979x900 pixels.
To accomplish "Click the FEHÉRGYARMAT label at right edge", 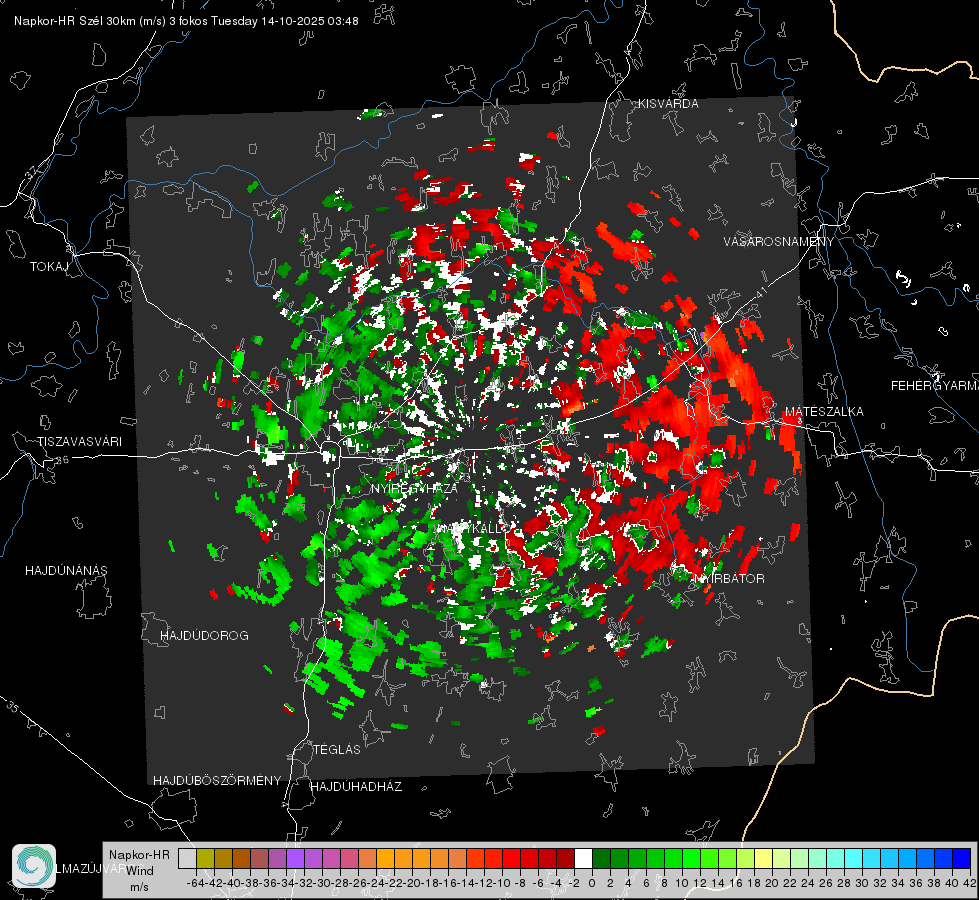I will pyautogui.click(x=935, y=386).
